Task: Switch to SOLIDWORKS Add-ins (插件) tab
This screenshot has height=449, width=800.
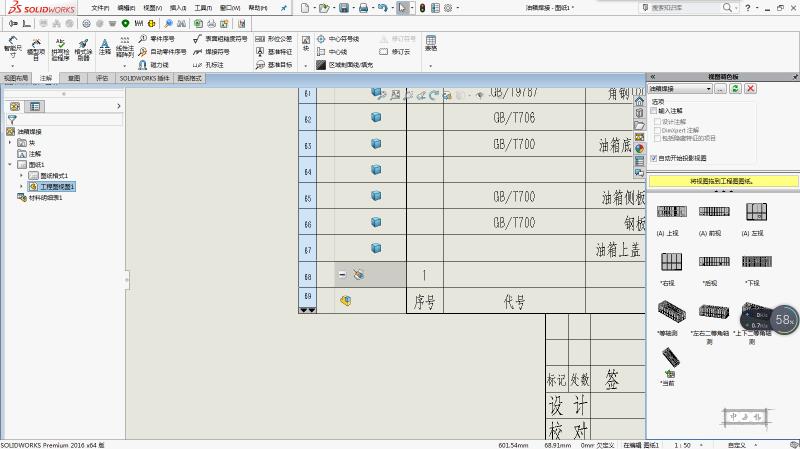Action: pos(144,78)
